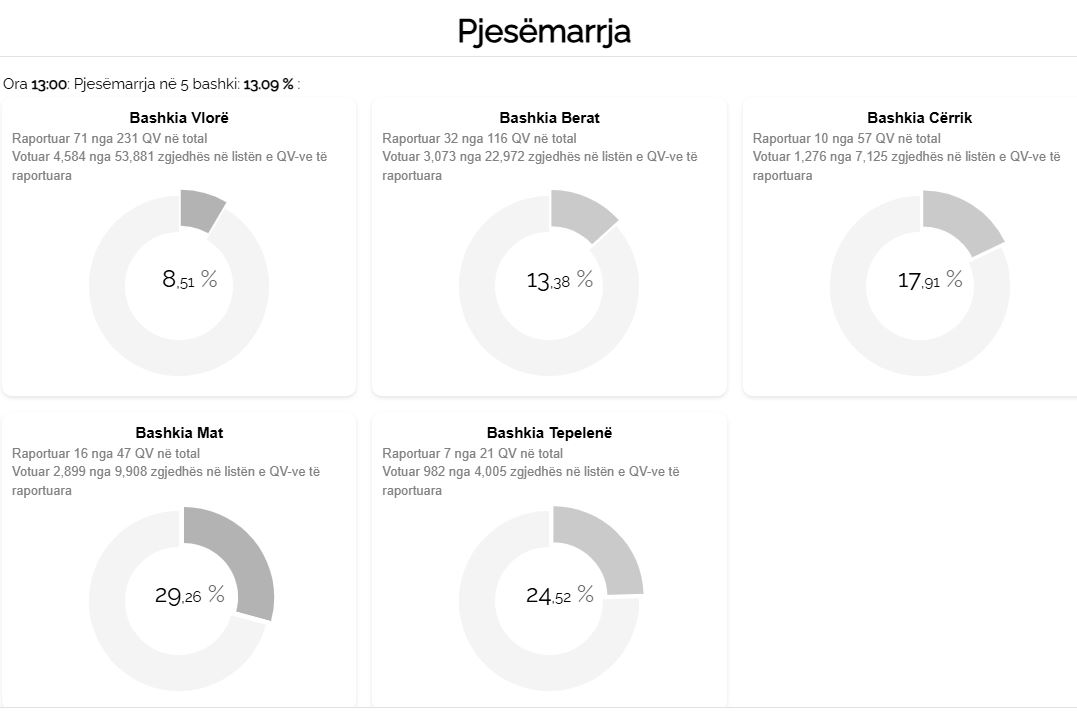Click the 'Raportuar 71 nga 231 QV' text
Image resolution: width=1077 pixels, height=723 pixels.
click(x=110, y=139)
